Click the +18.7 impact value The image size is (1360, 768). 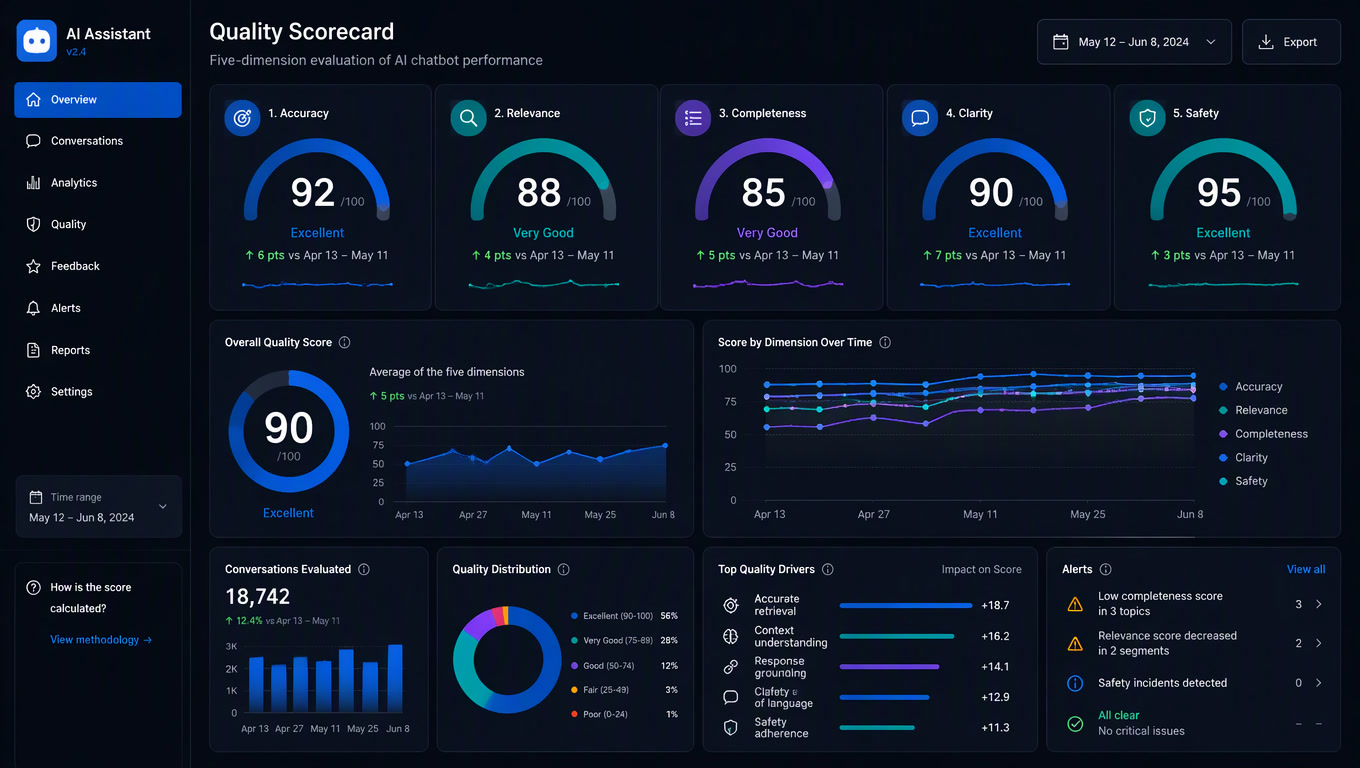coord(995,606)
